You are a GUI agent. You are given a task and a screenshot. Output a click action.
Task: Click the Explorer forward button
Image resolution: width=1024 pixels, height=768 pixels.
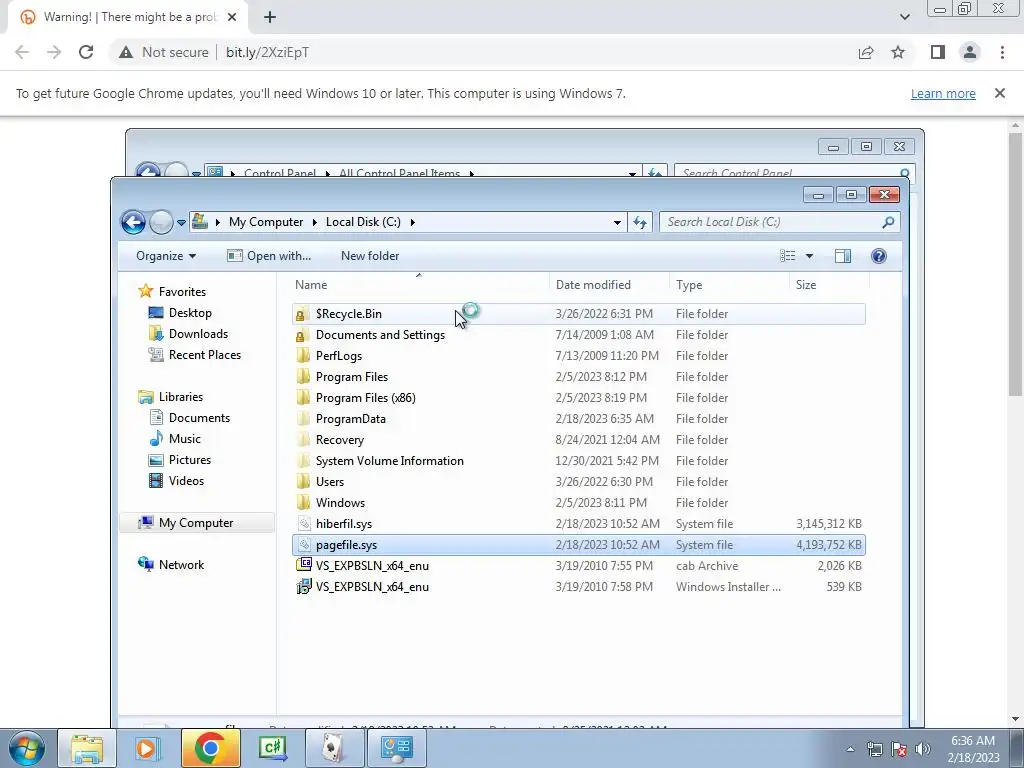click(161, 223)
